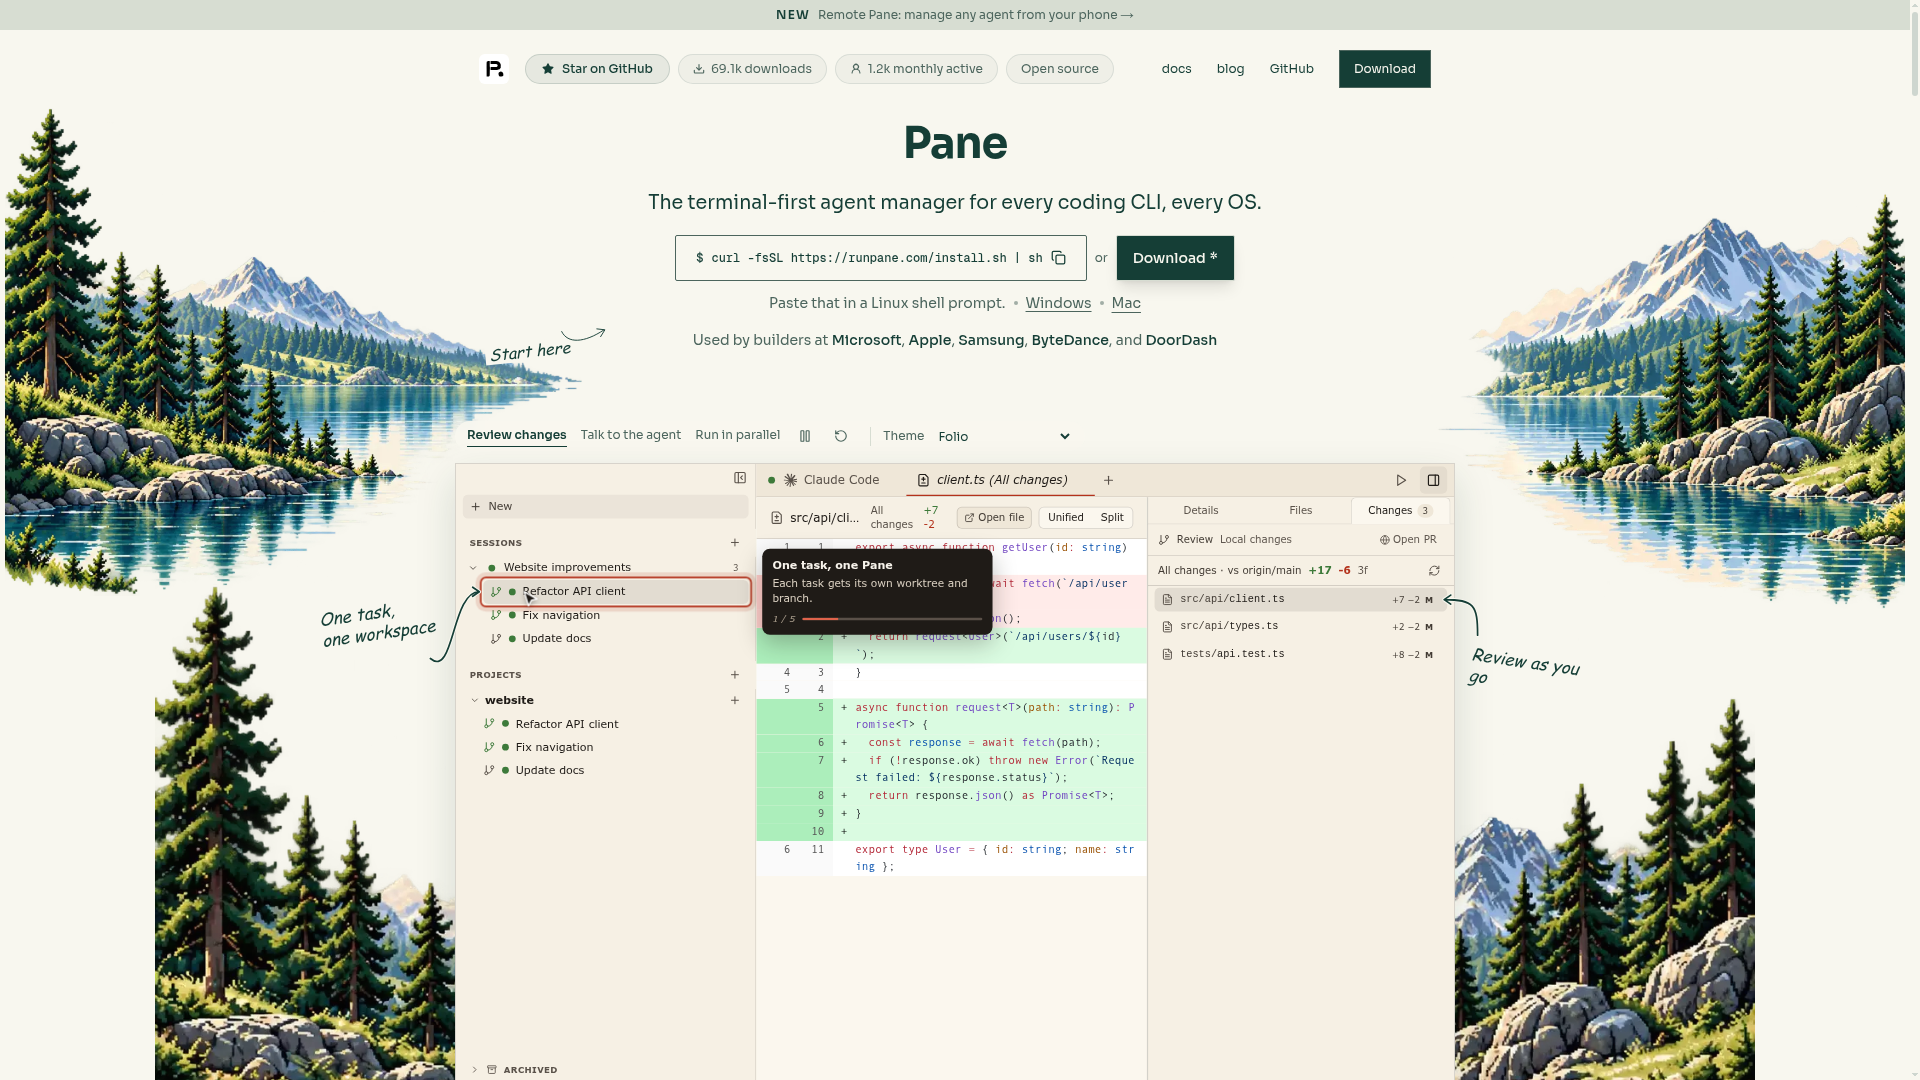This screenshot has width=1920, height=1080.
Task: Click Star on GitHub button
Action: [597, 69]
